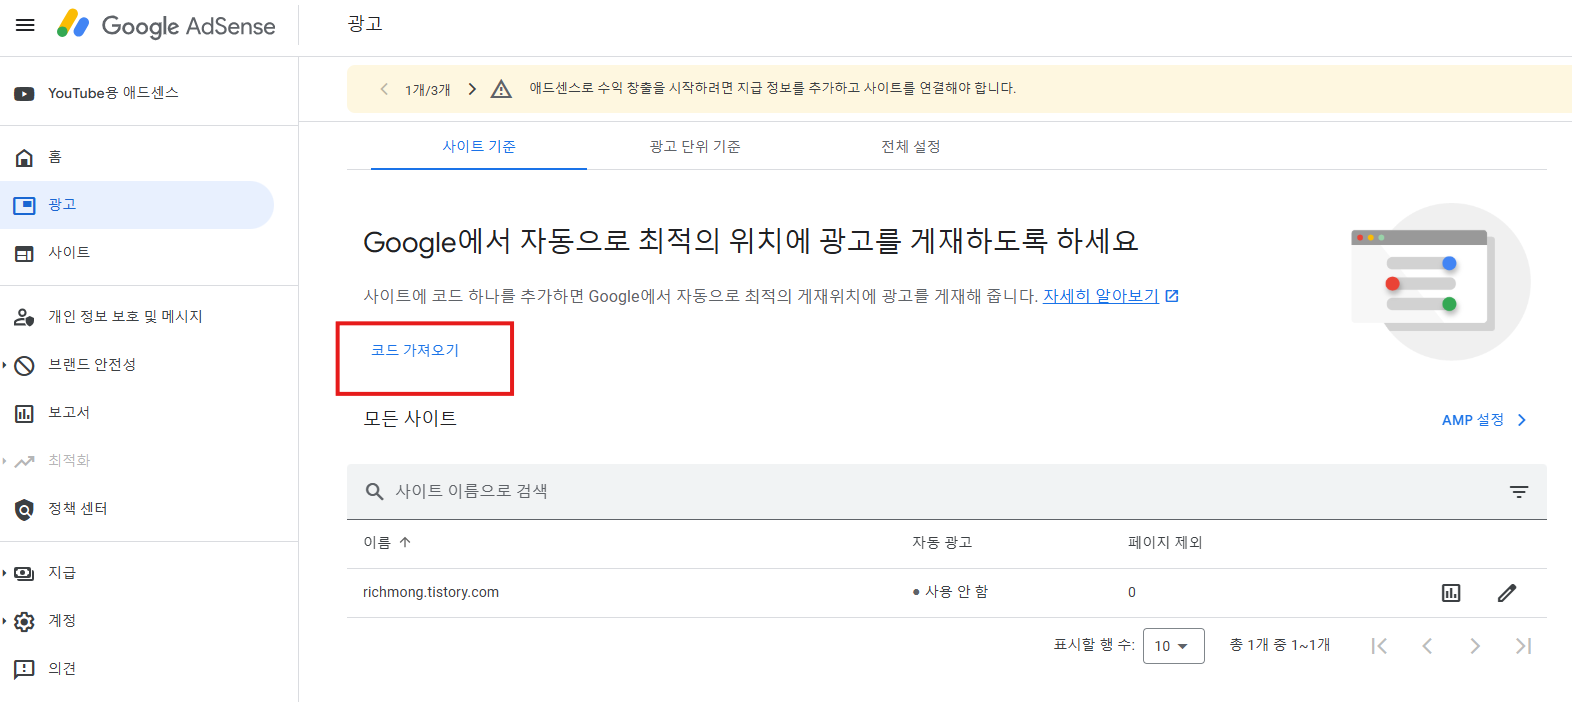1572x702 pixels.
Task: Click 자동 광고 column header
Action: tap(942, 543)
